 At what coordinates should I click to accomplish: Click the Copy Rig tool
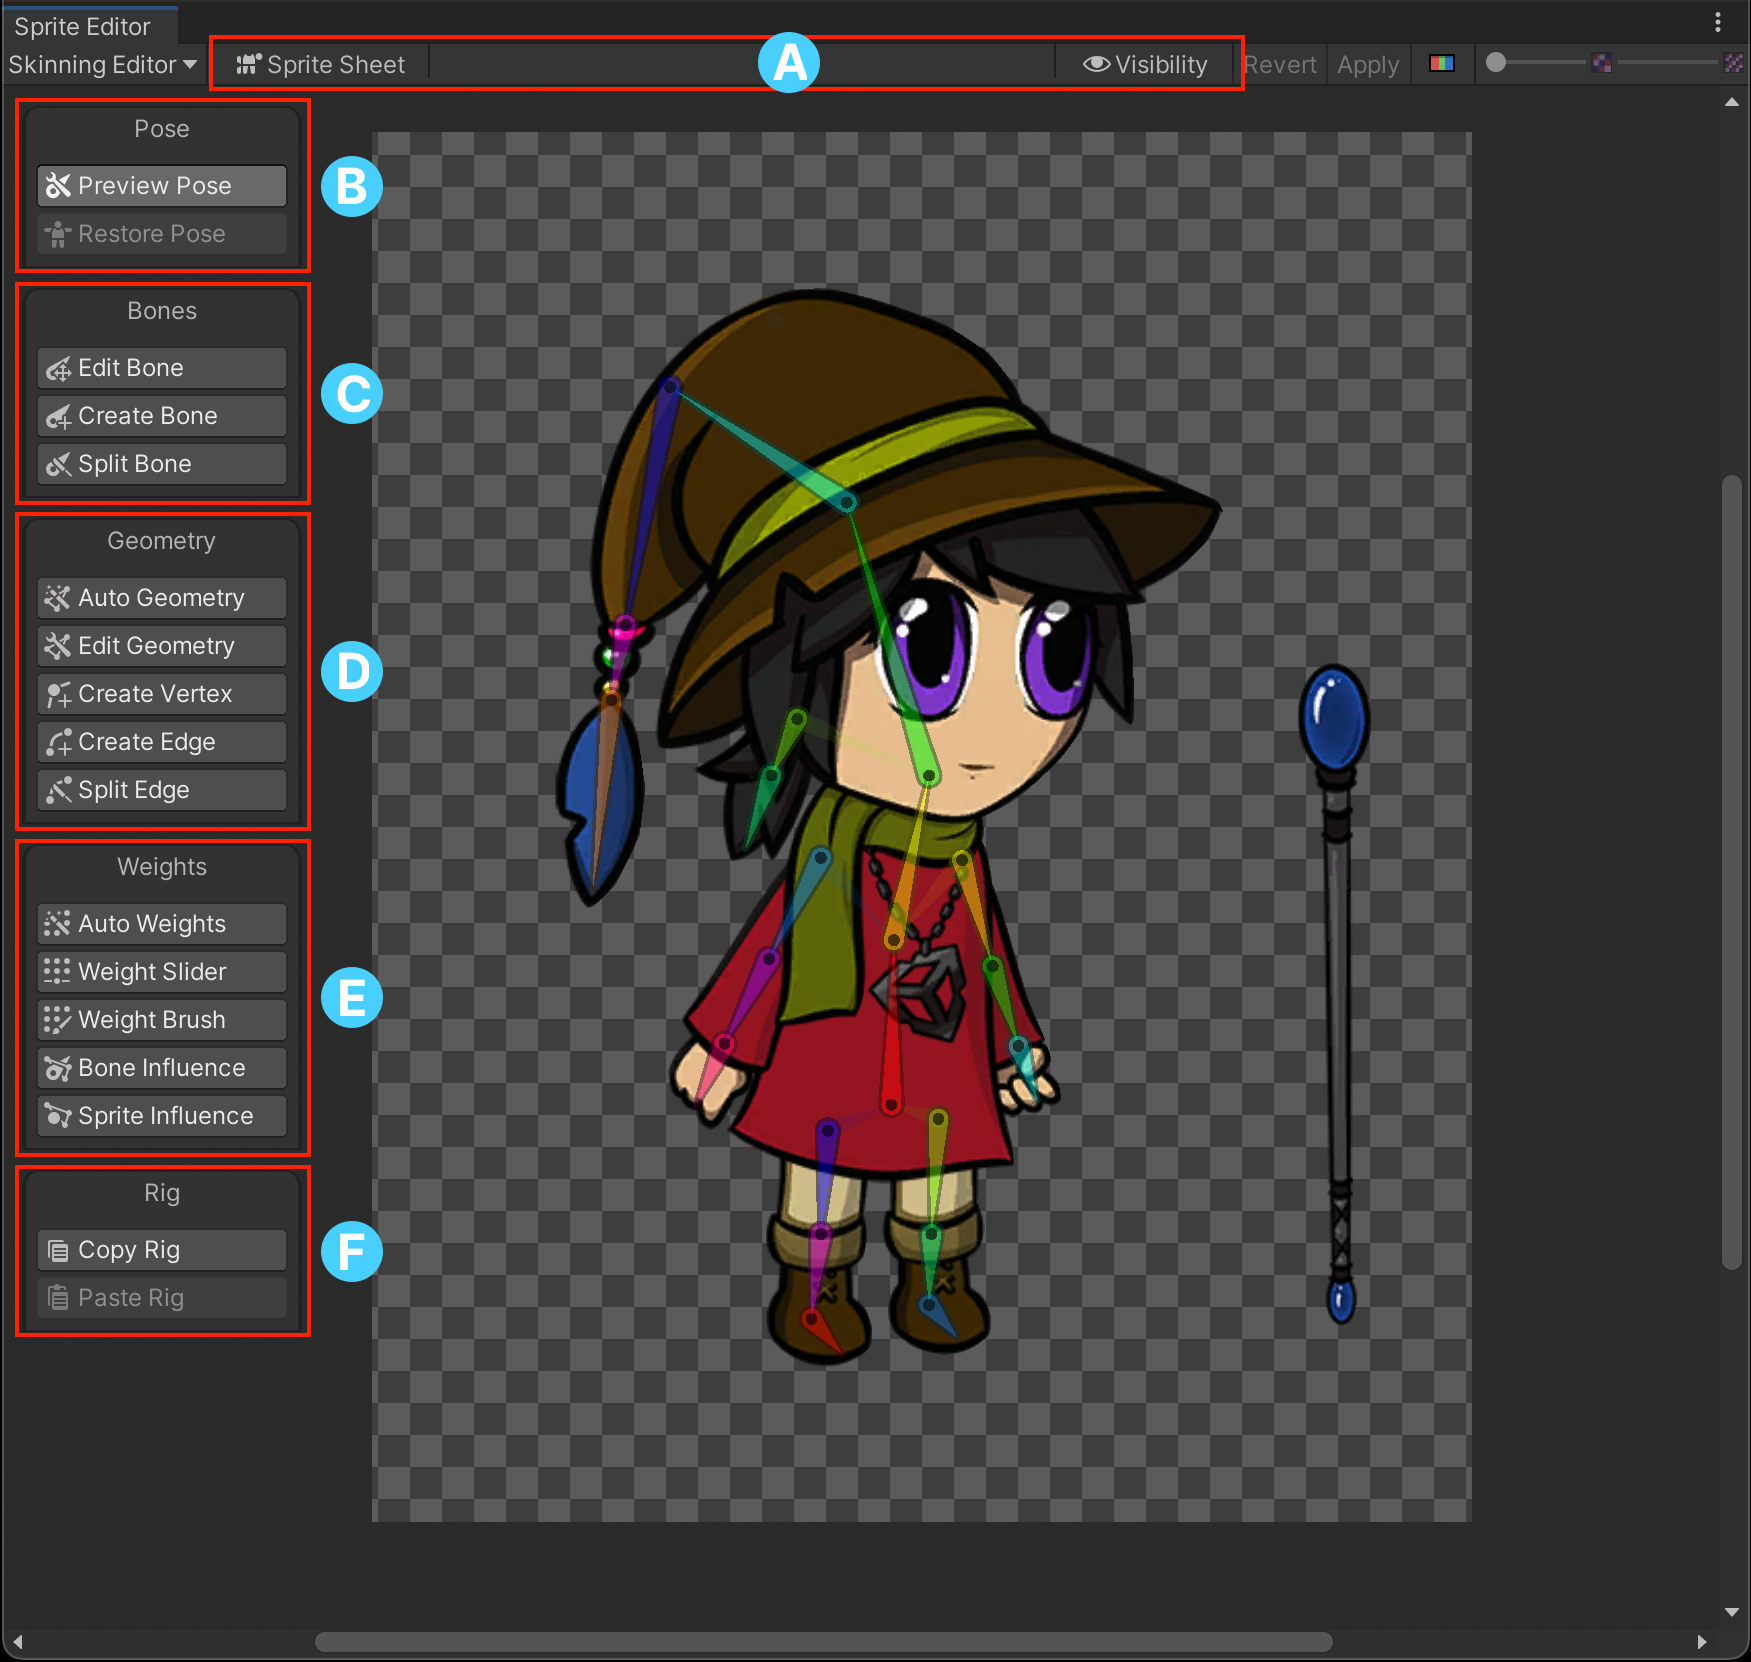click(x=162, y=1250)
